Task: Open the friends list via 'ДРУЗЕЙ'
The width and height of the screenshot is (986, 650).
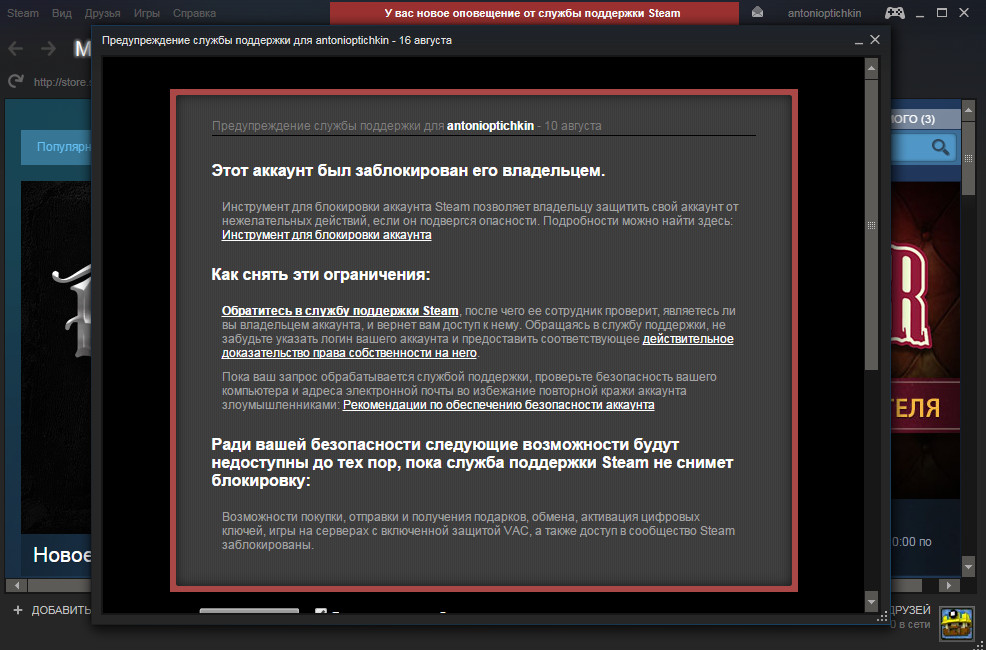Action: [x=911, y=610]
